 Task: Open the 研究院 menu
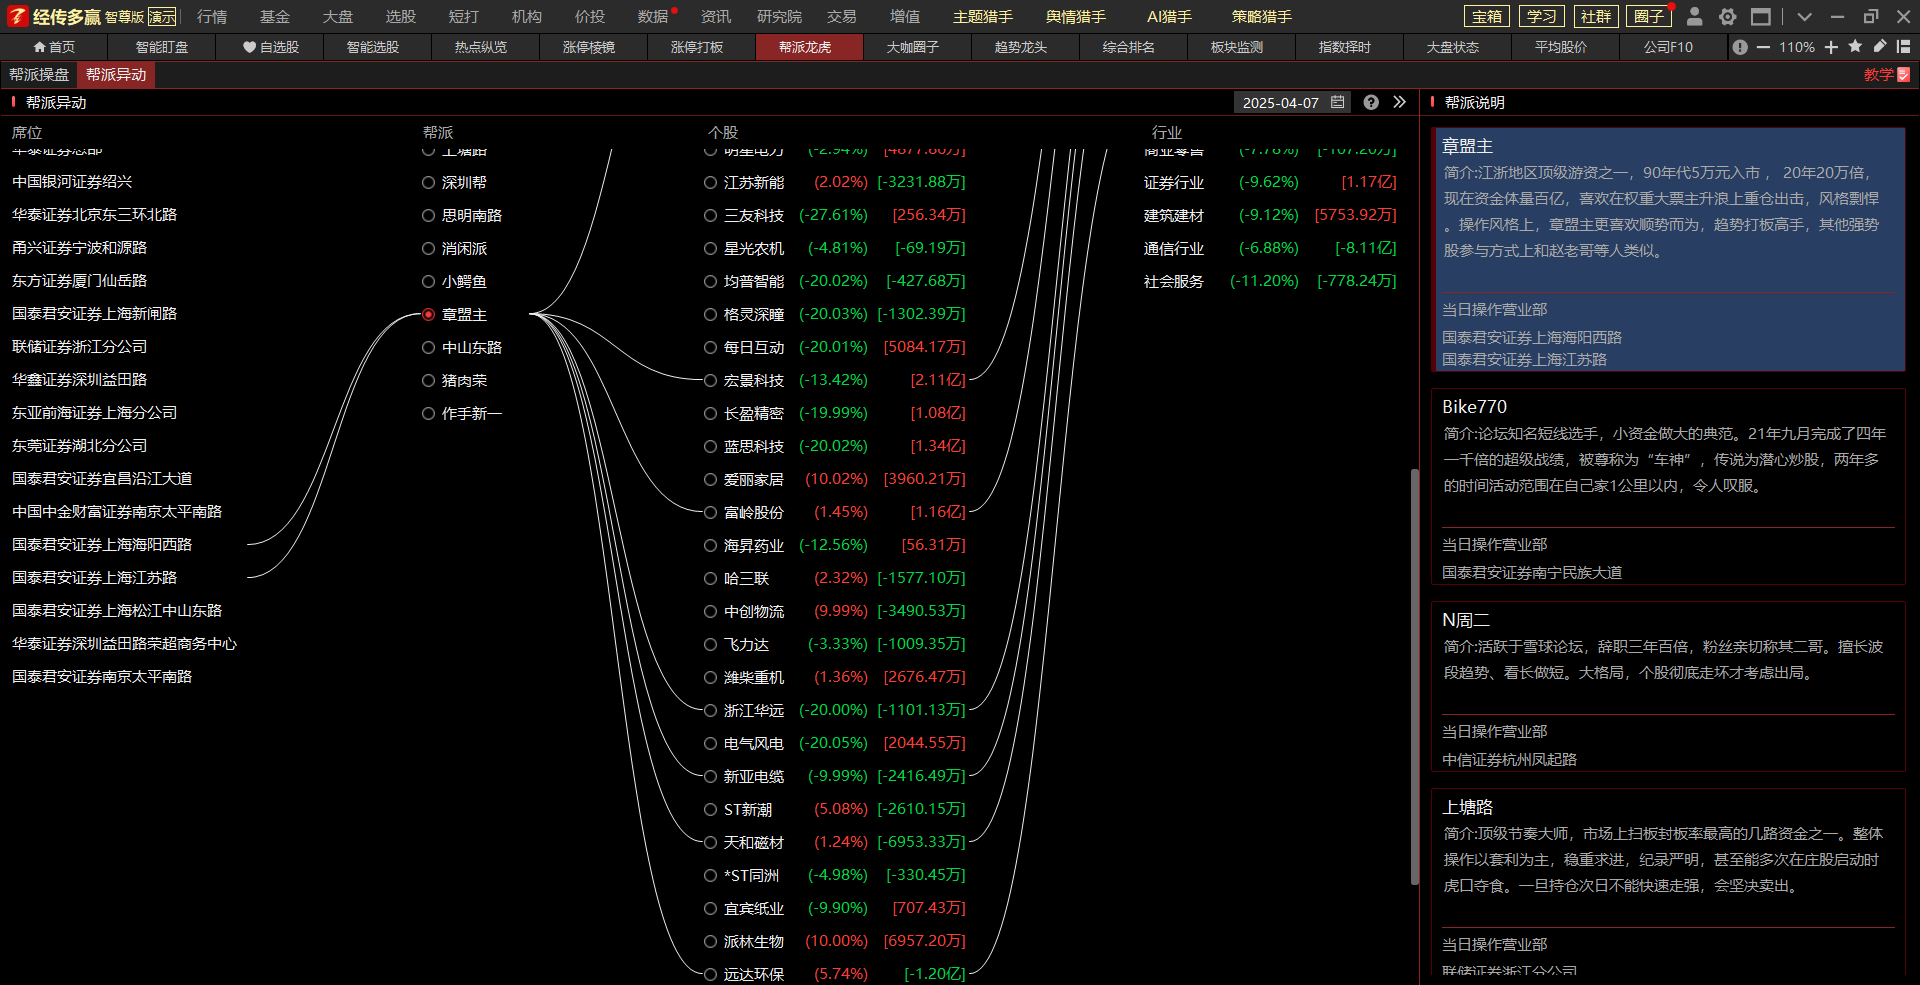pos(779,17)
